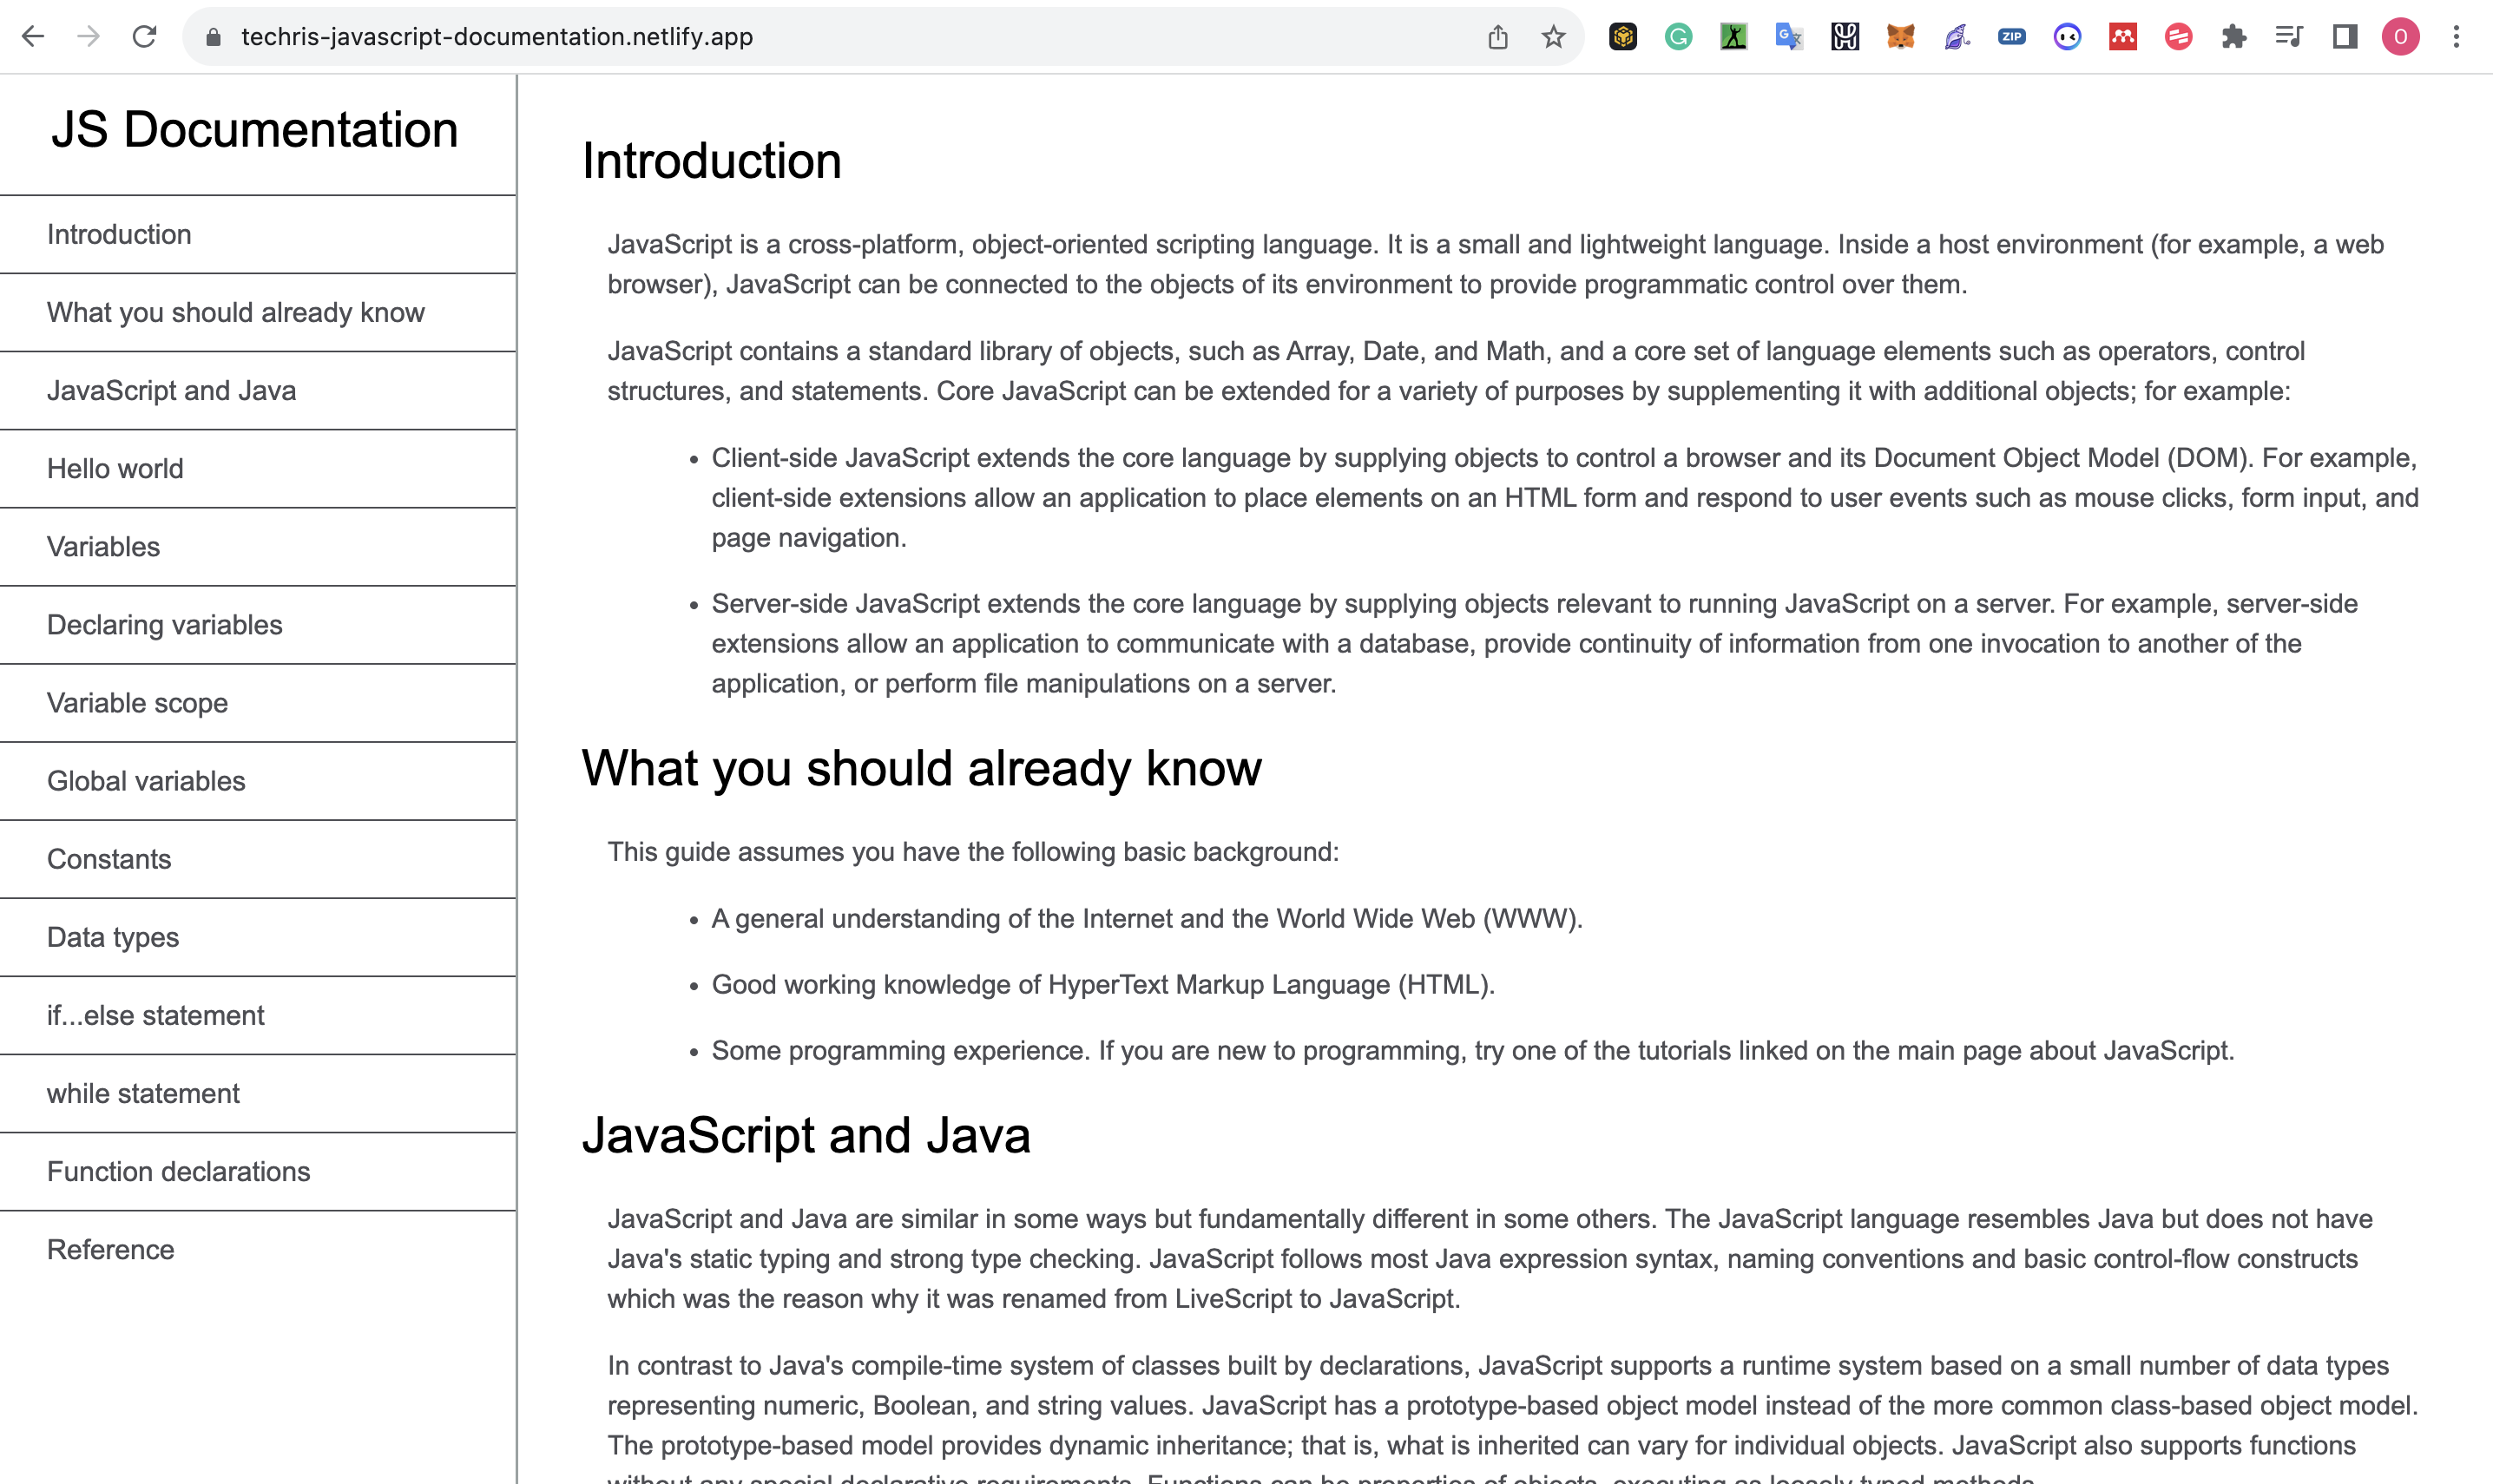The image size is (2493, 1484).
Task: Go back to the previous page
Action: [33, 37]
